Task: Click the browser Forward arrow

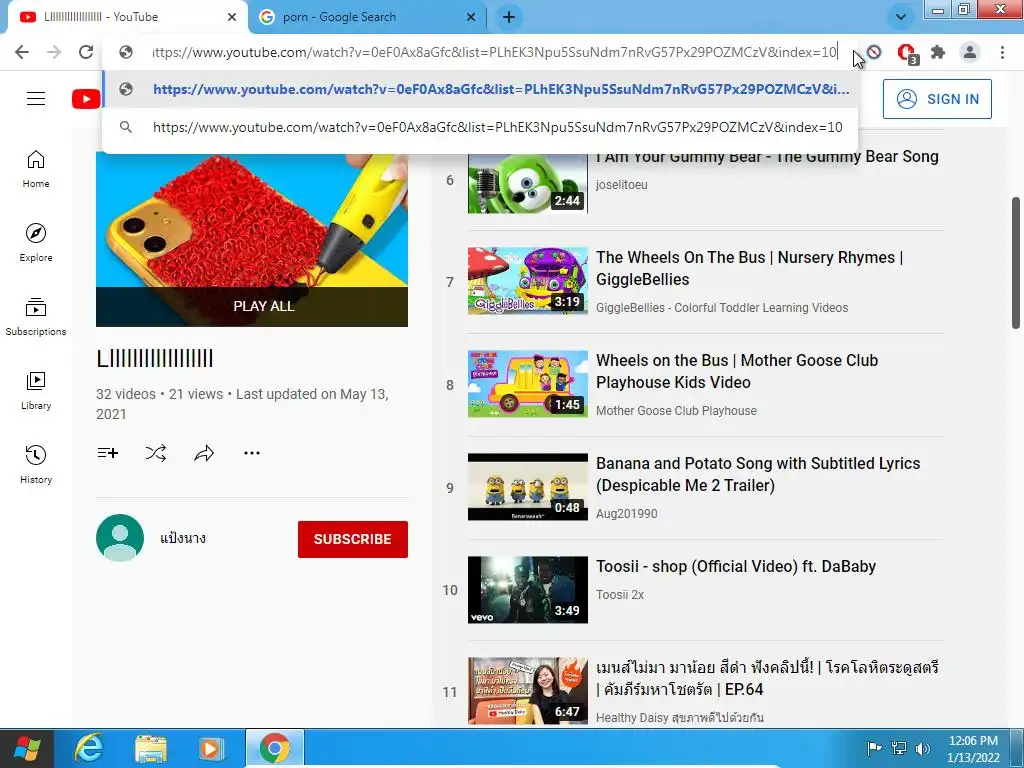Action: (x=54, y=52)
